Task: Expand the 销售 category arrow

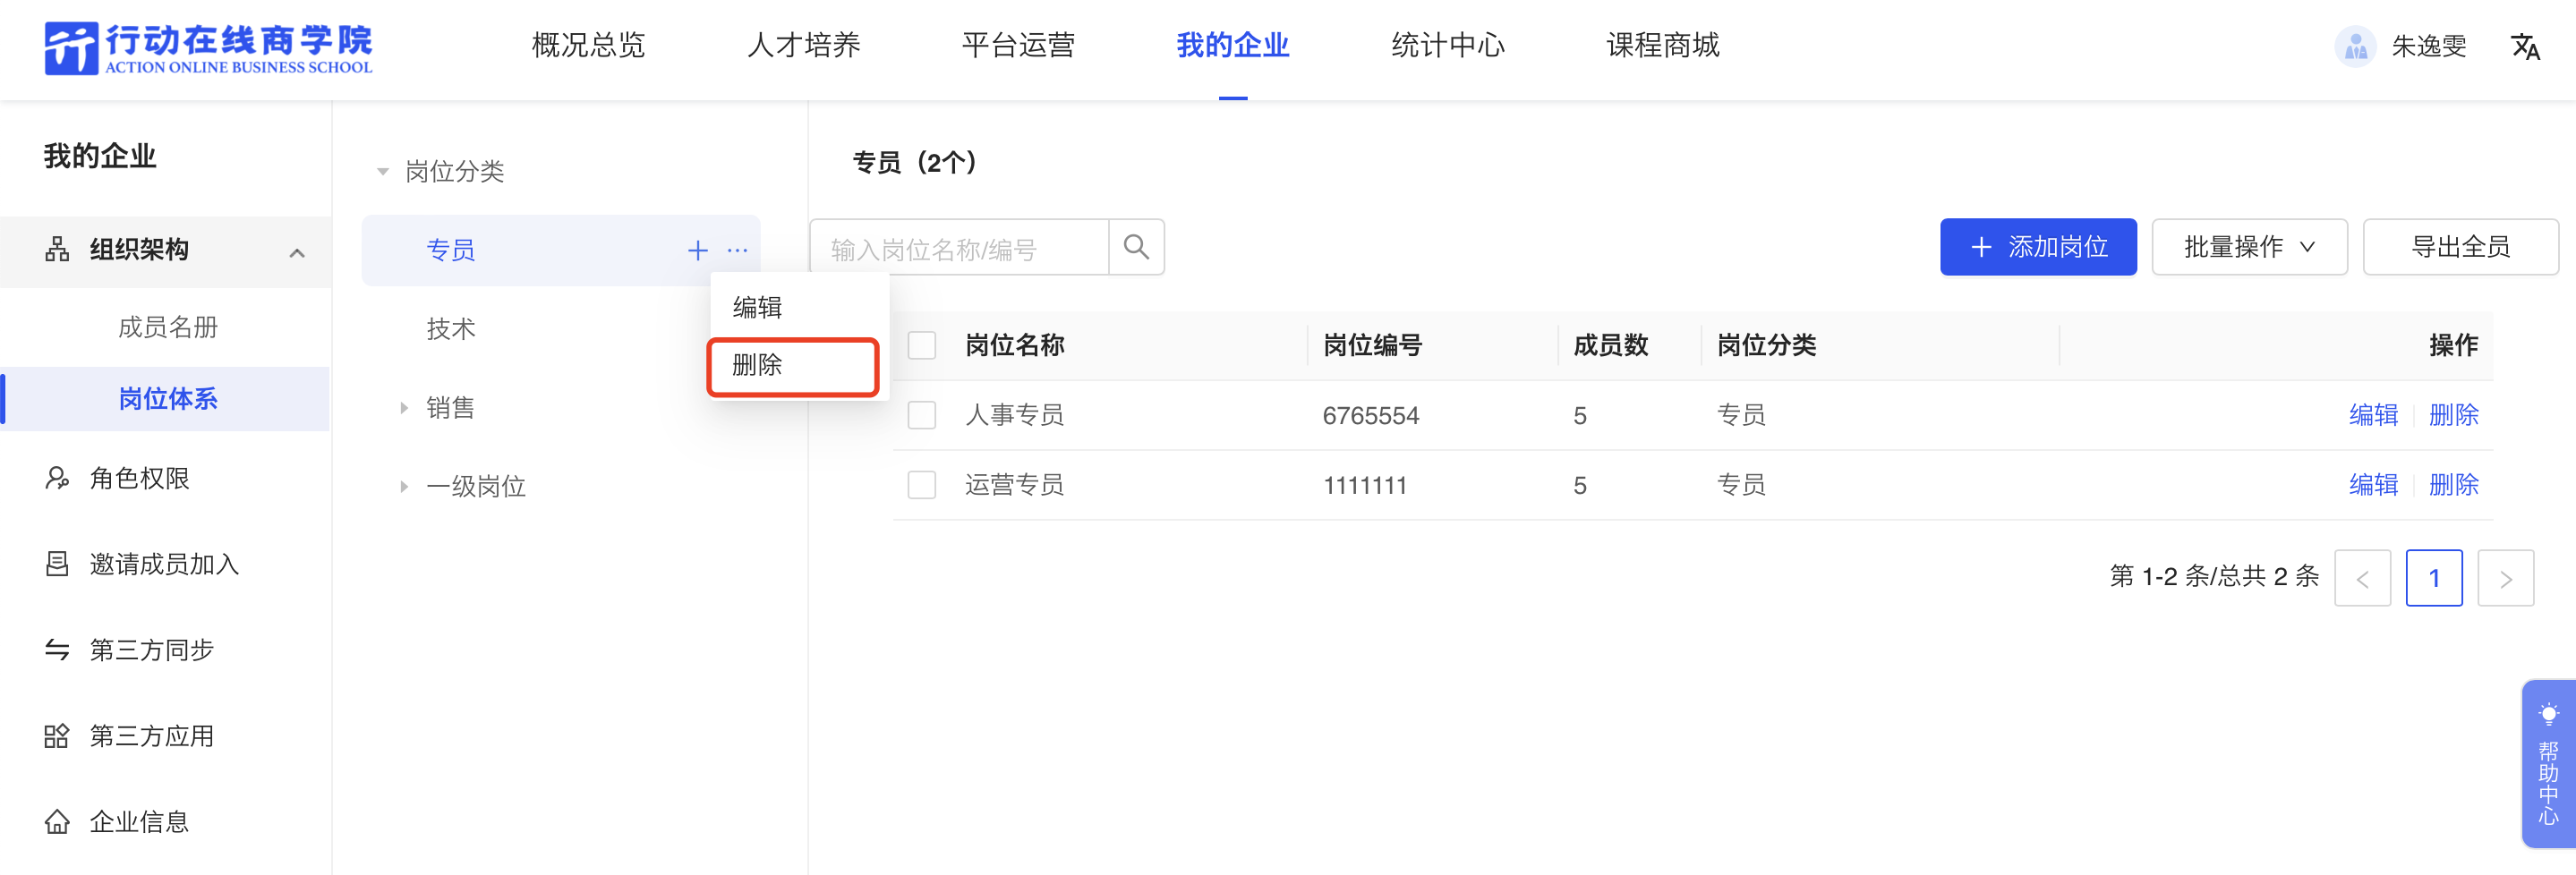Action: tap(404, 408)
